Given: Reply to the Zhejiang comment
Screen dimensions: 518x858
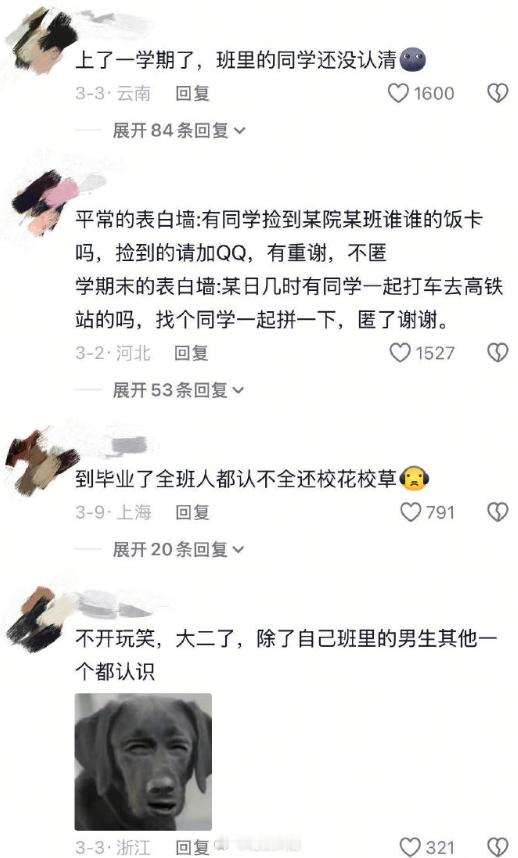Looking at the screenshot, I should coord(192,847).
